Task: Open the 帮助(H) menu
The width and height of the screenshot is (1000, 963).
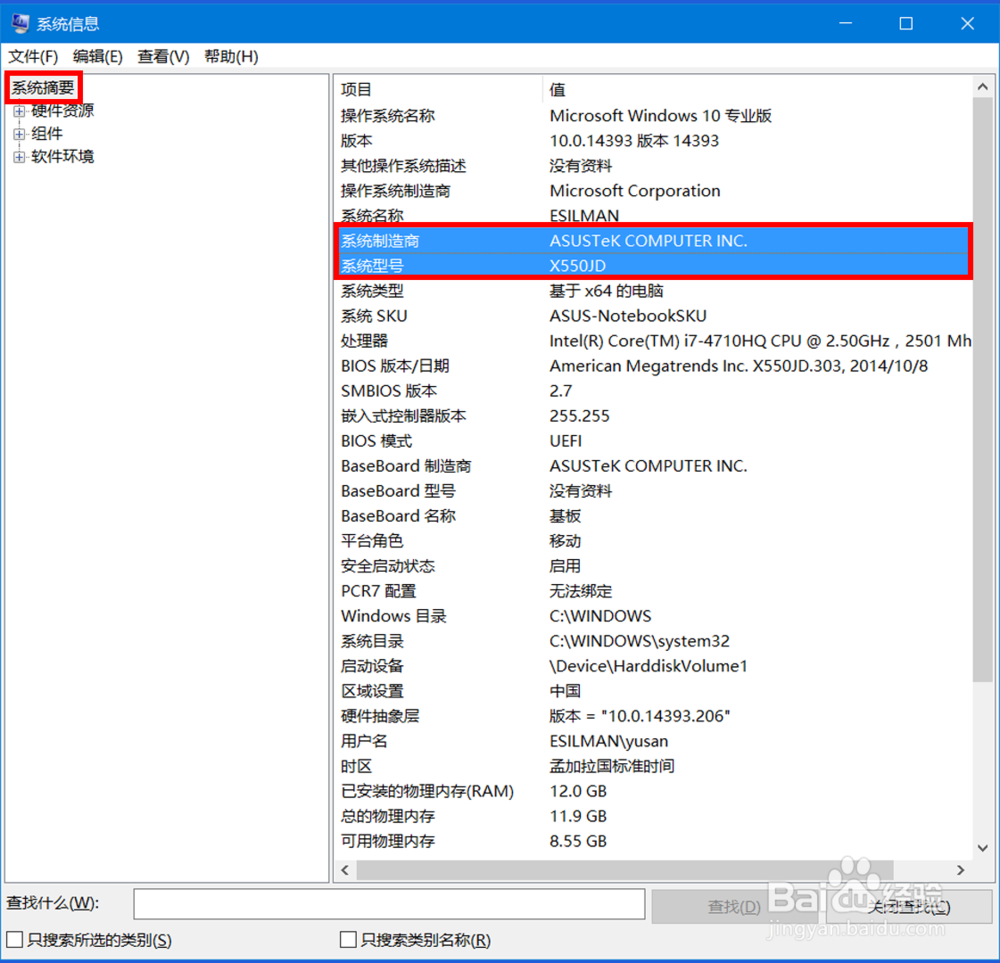Action: [231, 57]
